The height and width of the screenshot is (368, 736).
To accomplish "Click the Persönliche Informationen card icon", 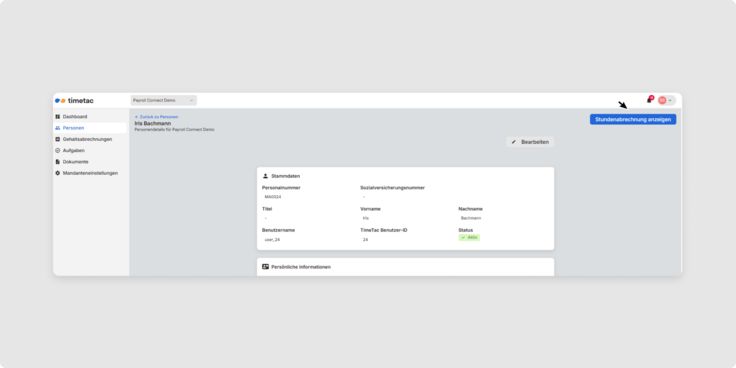I will point(265,267).
